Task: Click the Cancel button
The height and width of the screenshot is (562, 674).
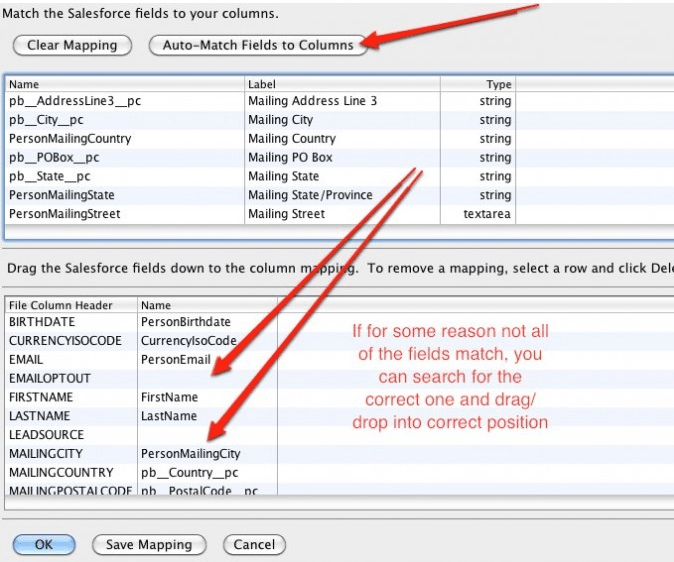Action: (x=254, y=545)
